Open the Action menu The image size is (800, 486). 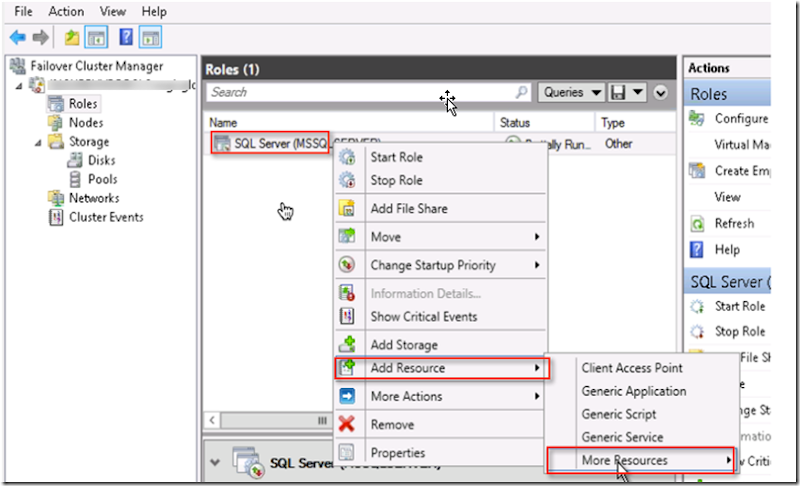[x=66, y=11]
